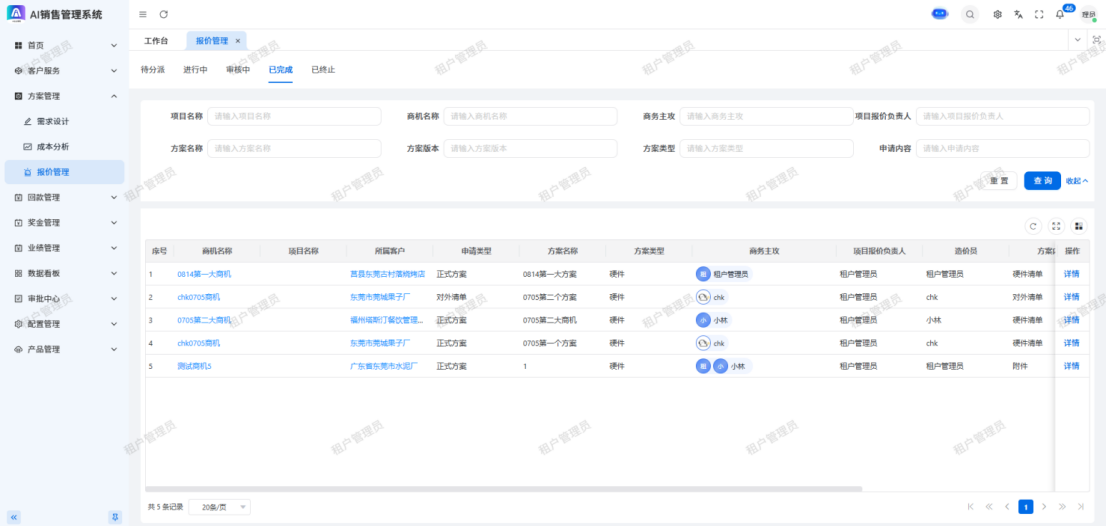Open the language translation switcher
Screen dimensions: 1106x527
(x=1018, y=14)
